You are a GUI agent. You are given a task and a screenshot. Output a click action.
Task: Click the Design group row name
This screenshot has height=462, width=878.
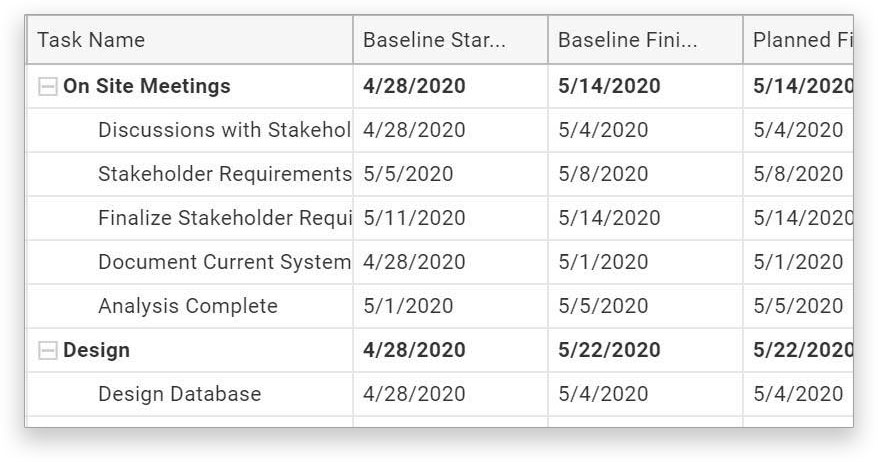coord(97,350)
